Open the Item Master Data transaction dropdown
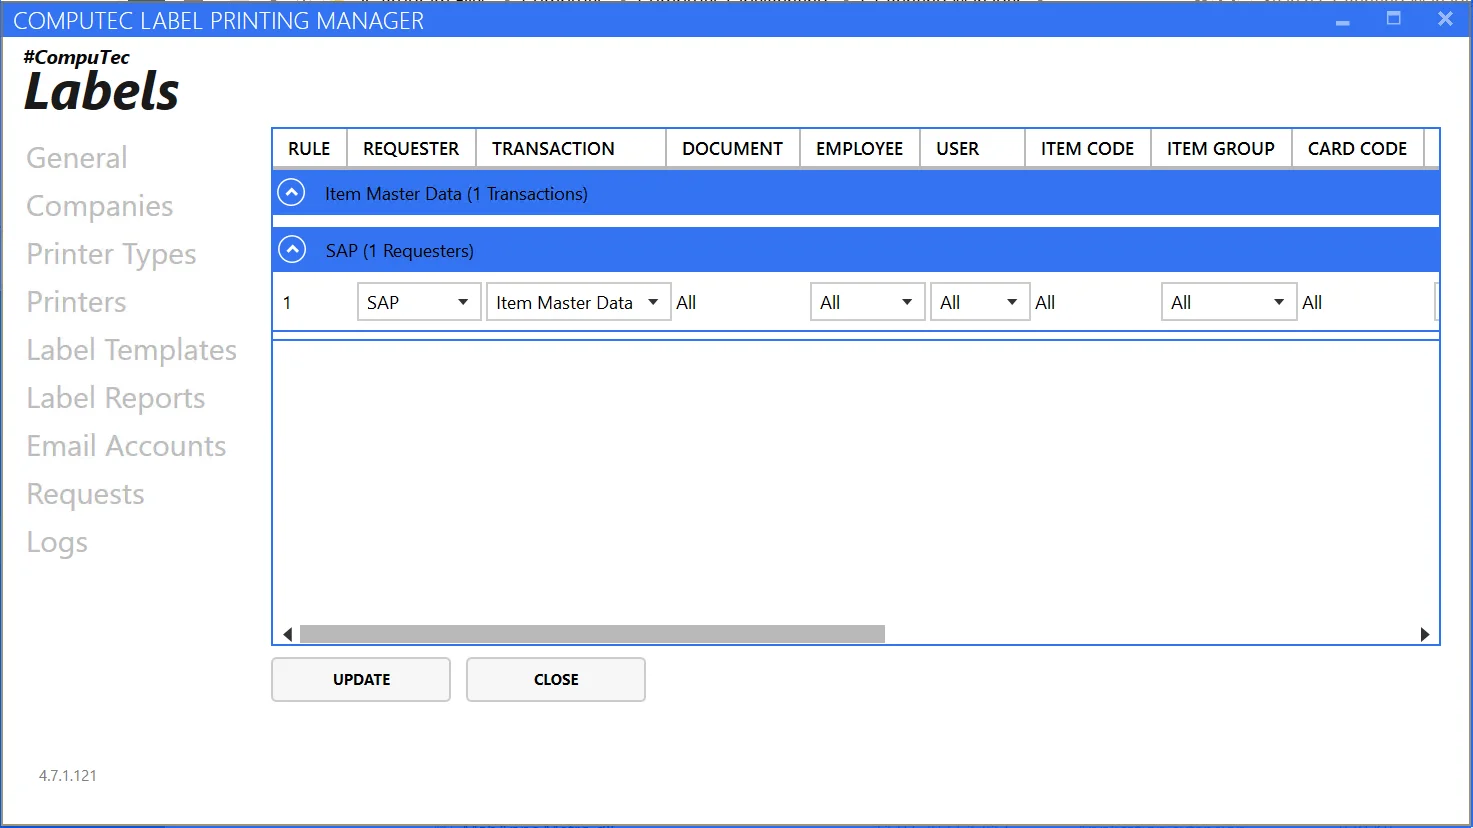Viewport: 1473px width, 828px height. (578, 302)
